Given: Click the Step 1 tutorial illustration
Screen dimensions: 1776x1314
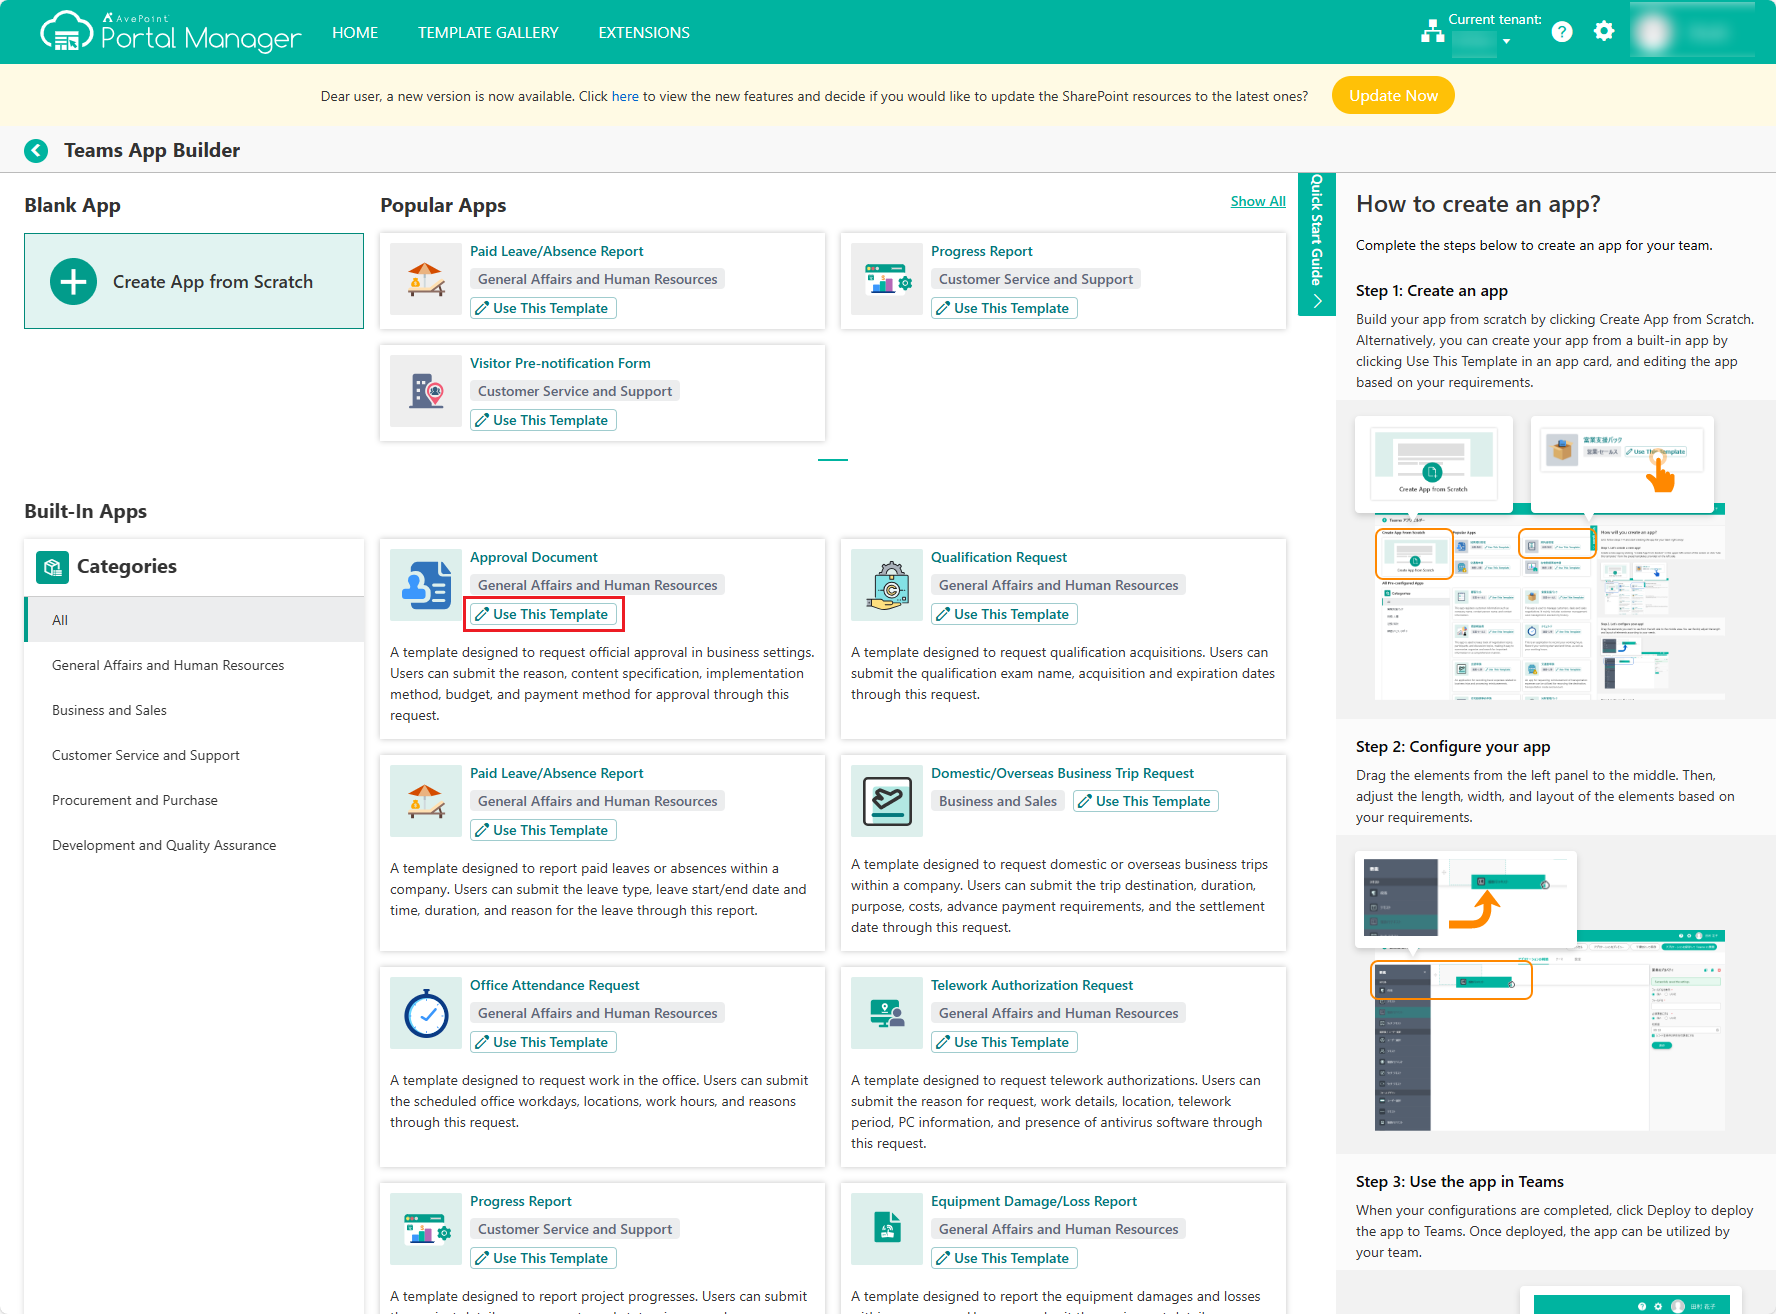Looking at the screenshot, I should click(x=1540, y=558).
